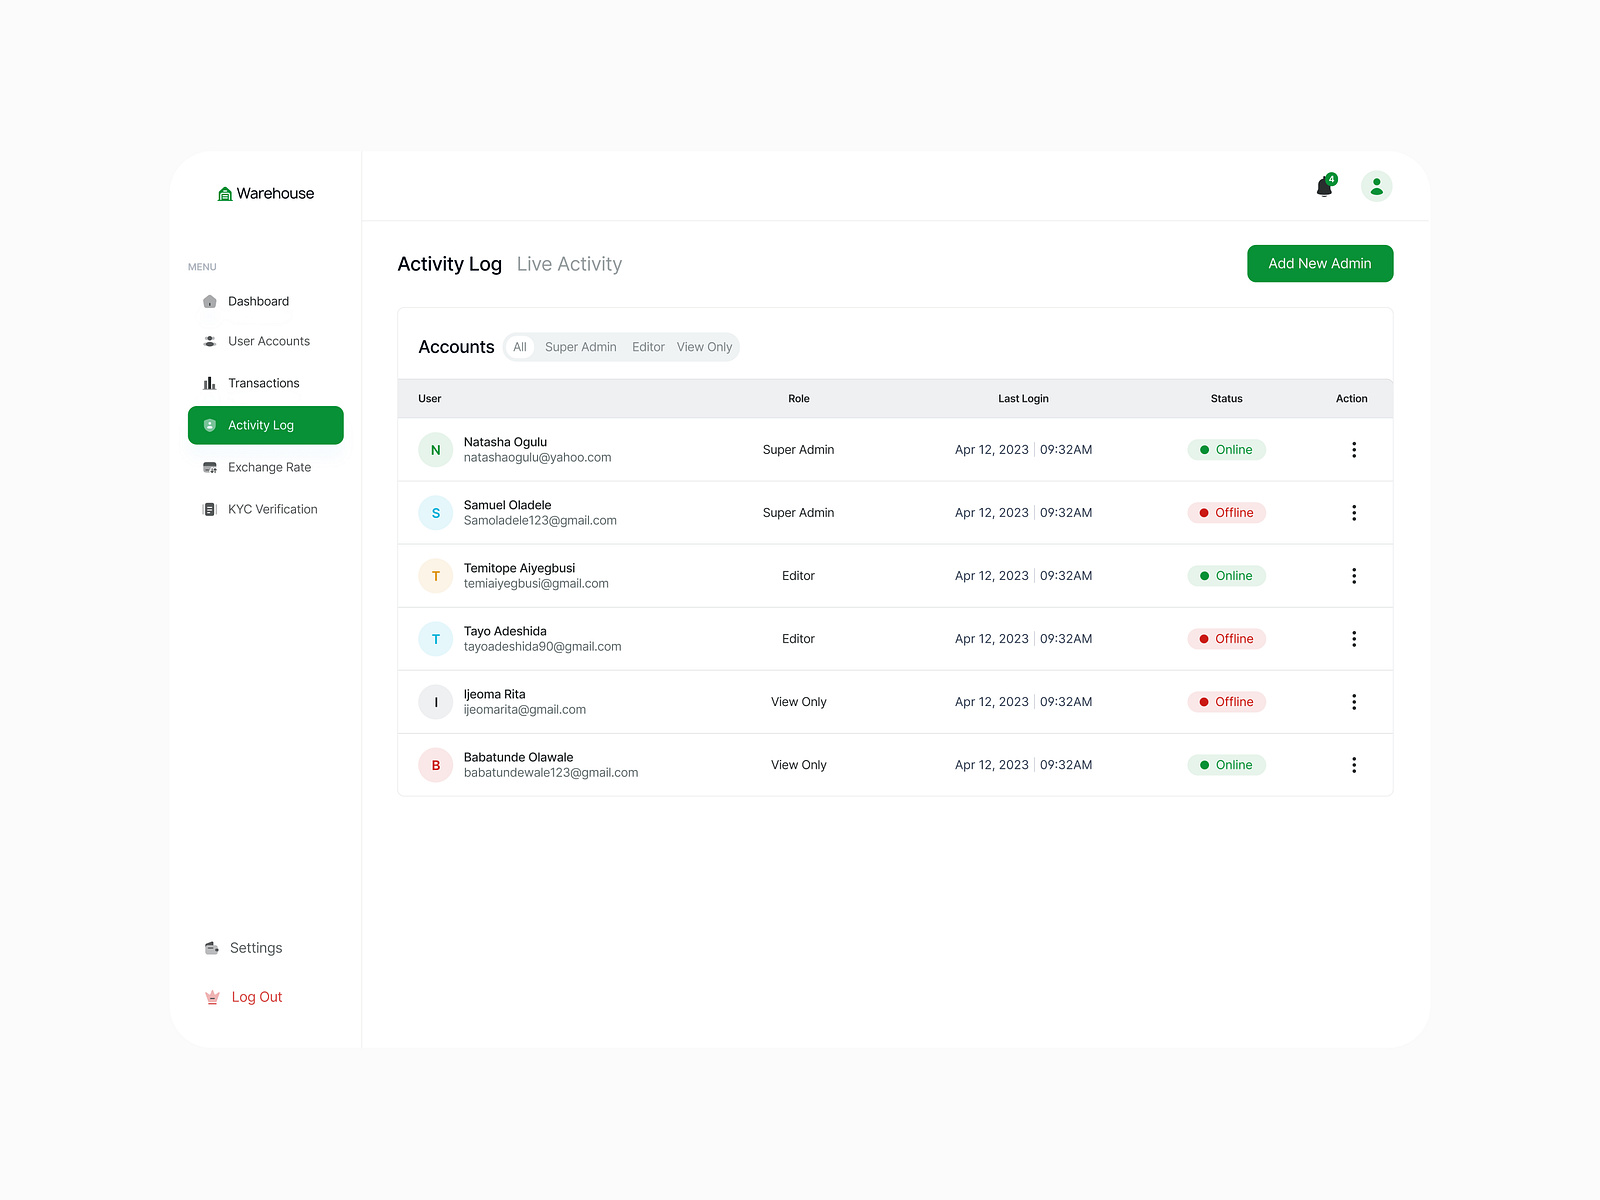The image size is (1600, 1200).
Task: Open actions menu for Natasha Ogulu
Action: coord(1354,450)
